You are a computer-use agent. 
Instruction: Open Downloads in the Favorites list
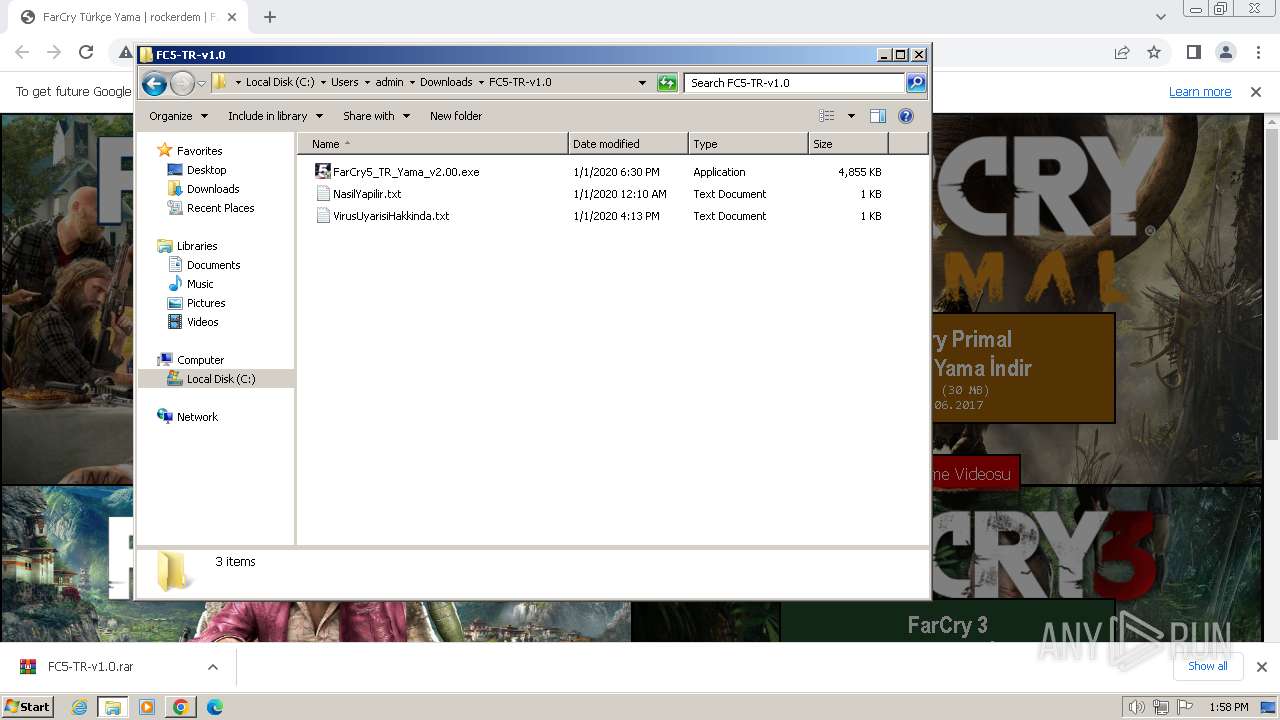click(x=213, y=189)
